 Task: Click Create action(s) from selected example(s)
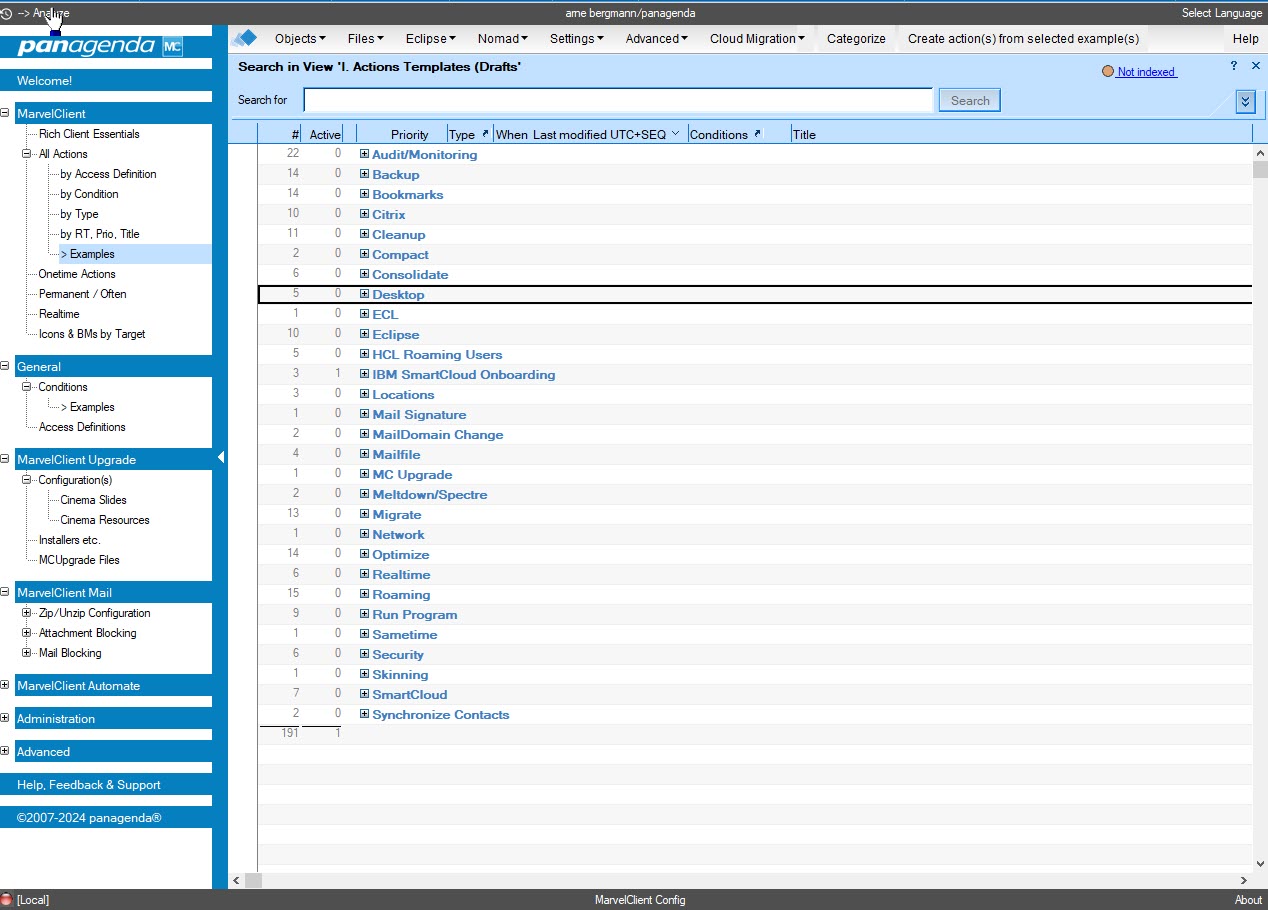tap(1023, 38)
